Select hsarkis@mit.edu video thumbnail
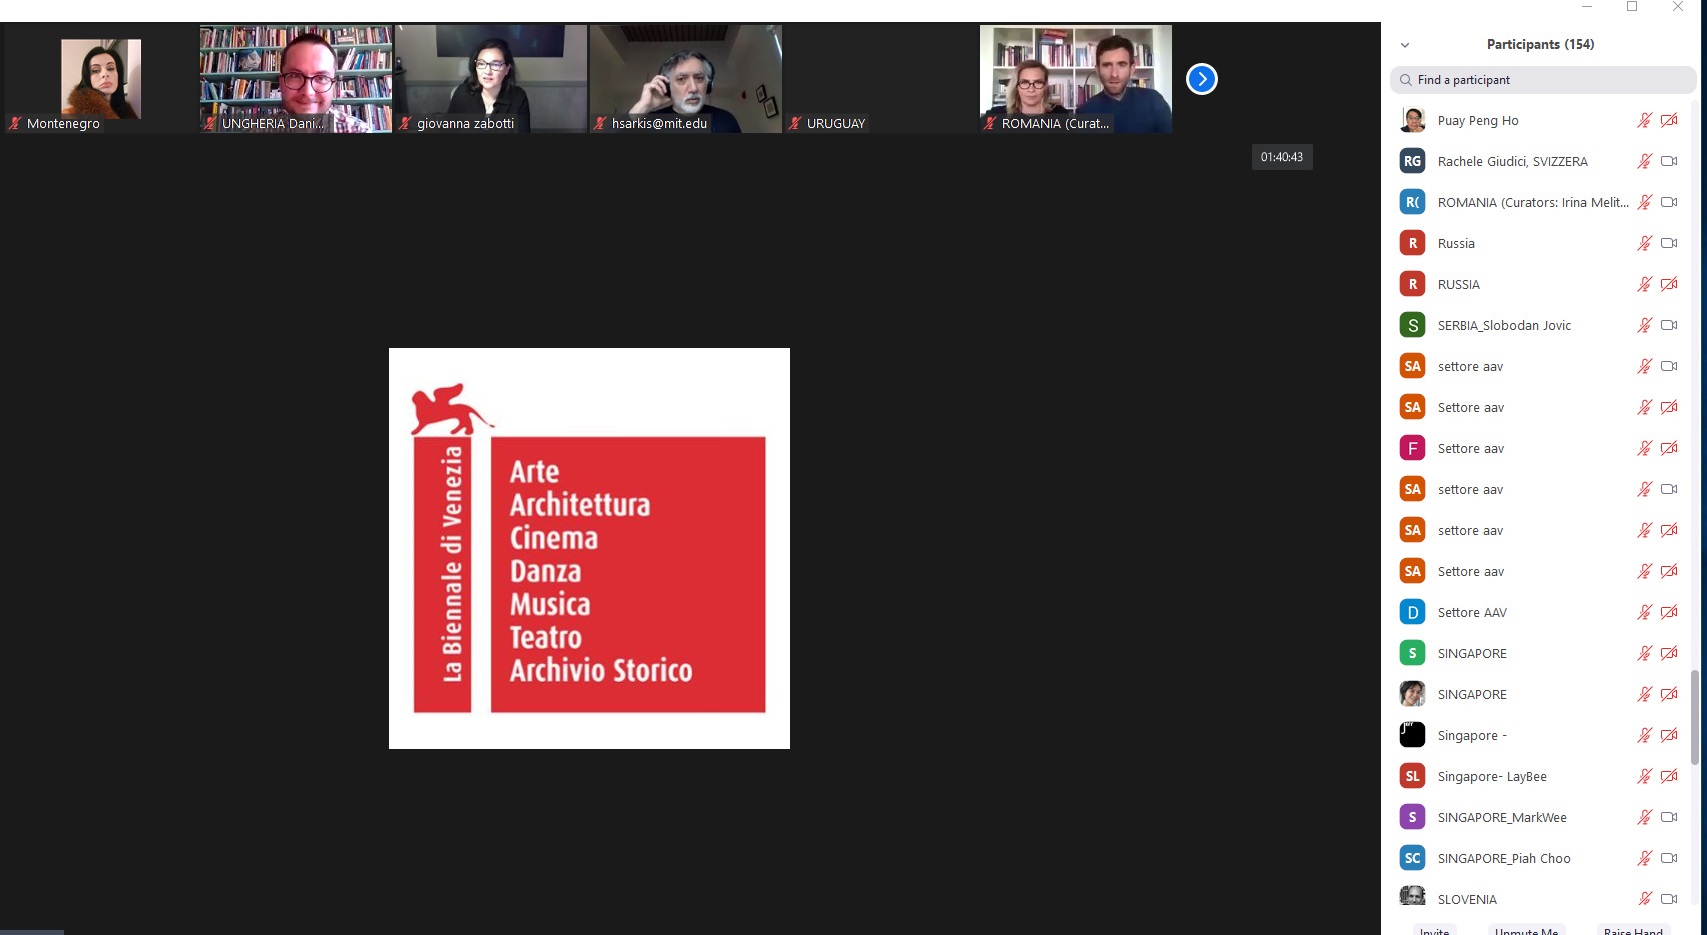Image resolution: width=1707 pixels, height=935 pixels. [685, 79]
